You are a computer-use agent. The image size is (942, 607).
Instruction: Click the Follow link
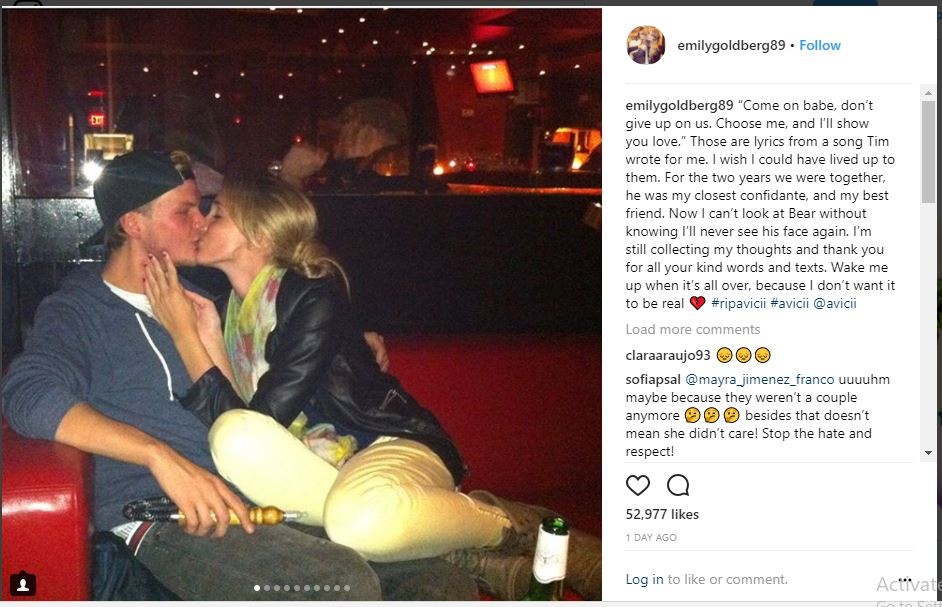[819, 45]
